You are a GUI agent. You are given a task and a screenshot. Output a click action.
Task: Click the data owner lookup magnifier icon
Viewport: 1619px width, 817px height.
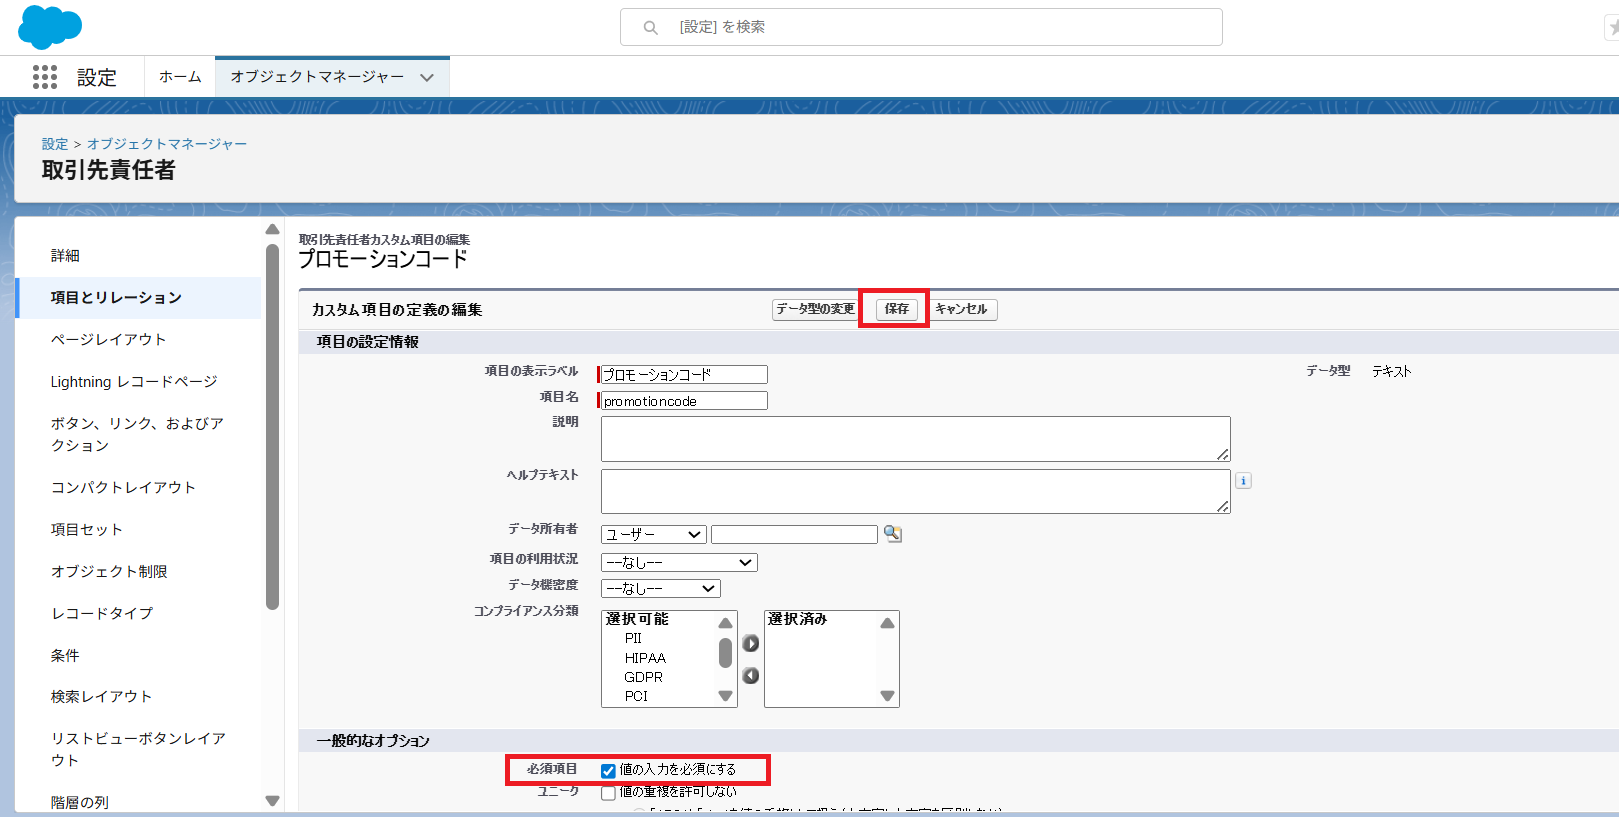(x=892, y=534)
